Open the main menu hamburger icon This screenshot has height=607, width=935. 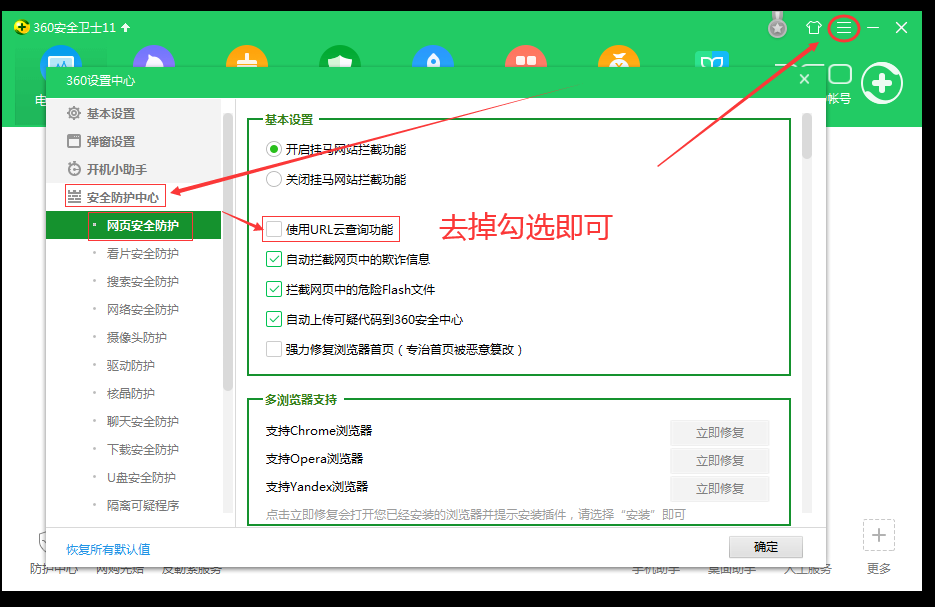pyautogui.click(x=843, y=28)
